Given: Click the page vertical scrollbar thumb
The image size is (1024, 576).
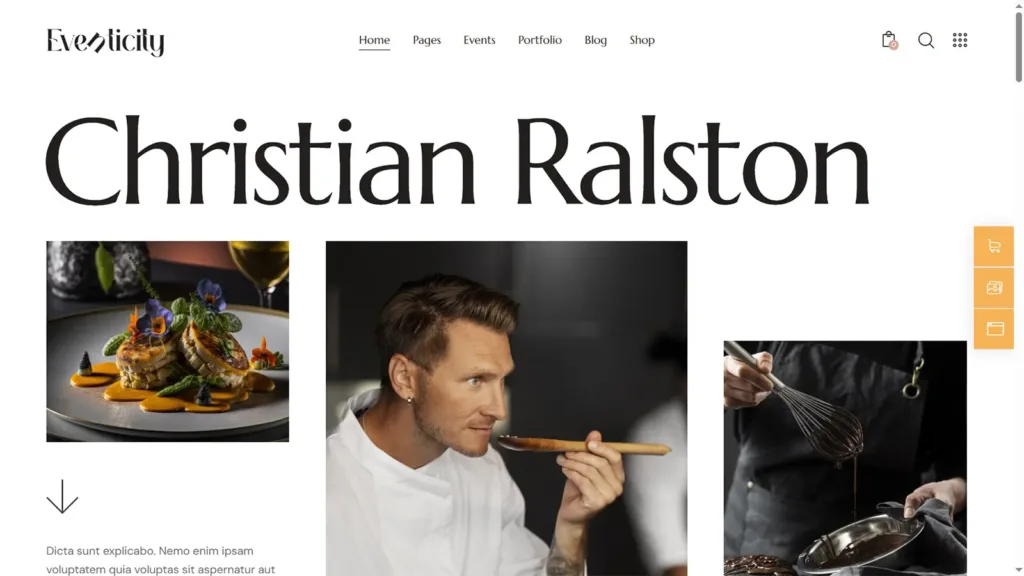Looking at the screenshot, I should [1018, 47].
